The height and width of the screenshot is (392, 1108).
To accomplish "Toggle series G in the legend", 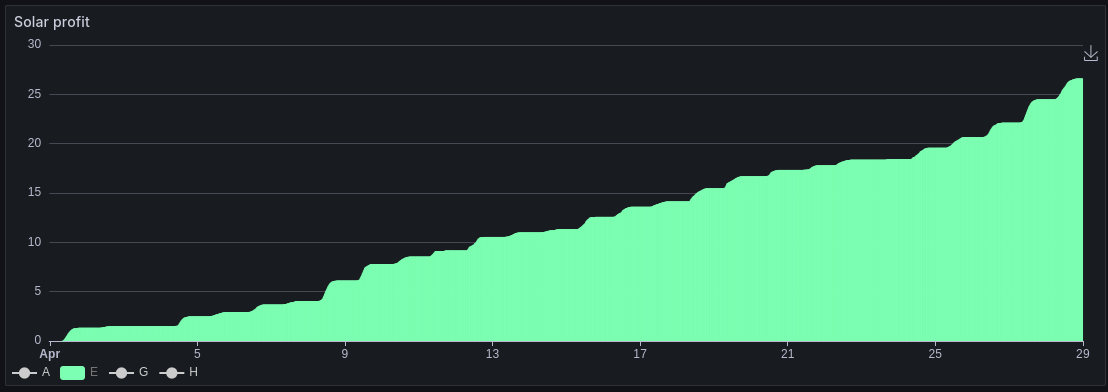I will (129, 372).
